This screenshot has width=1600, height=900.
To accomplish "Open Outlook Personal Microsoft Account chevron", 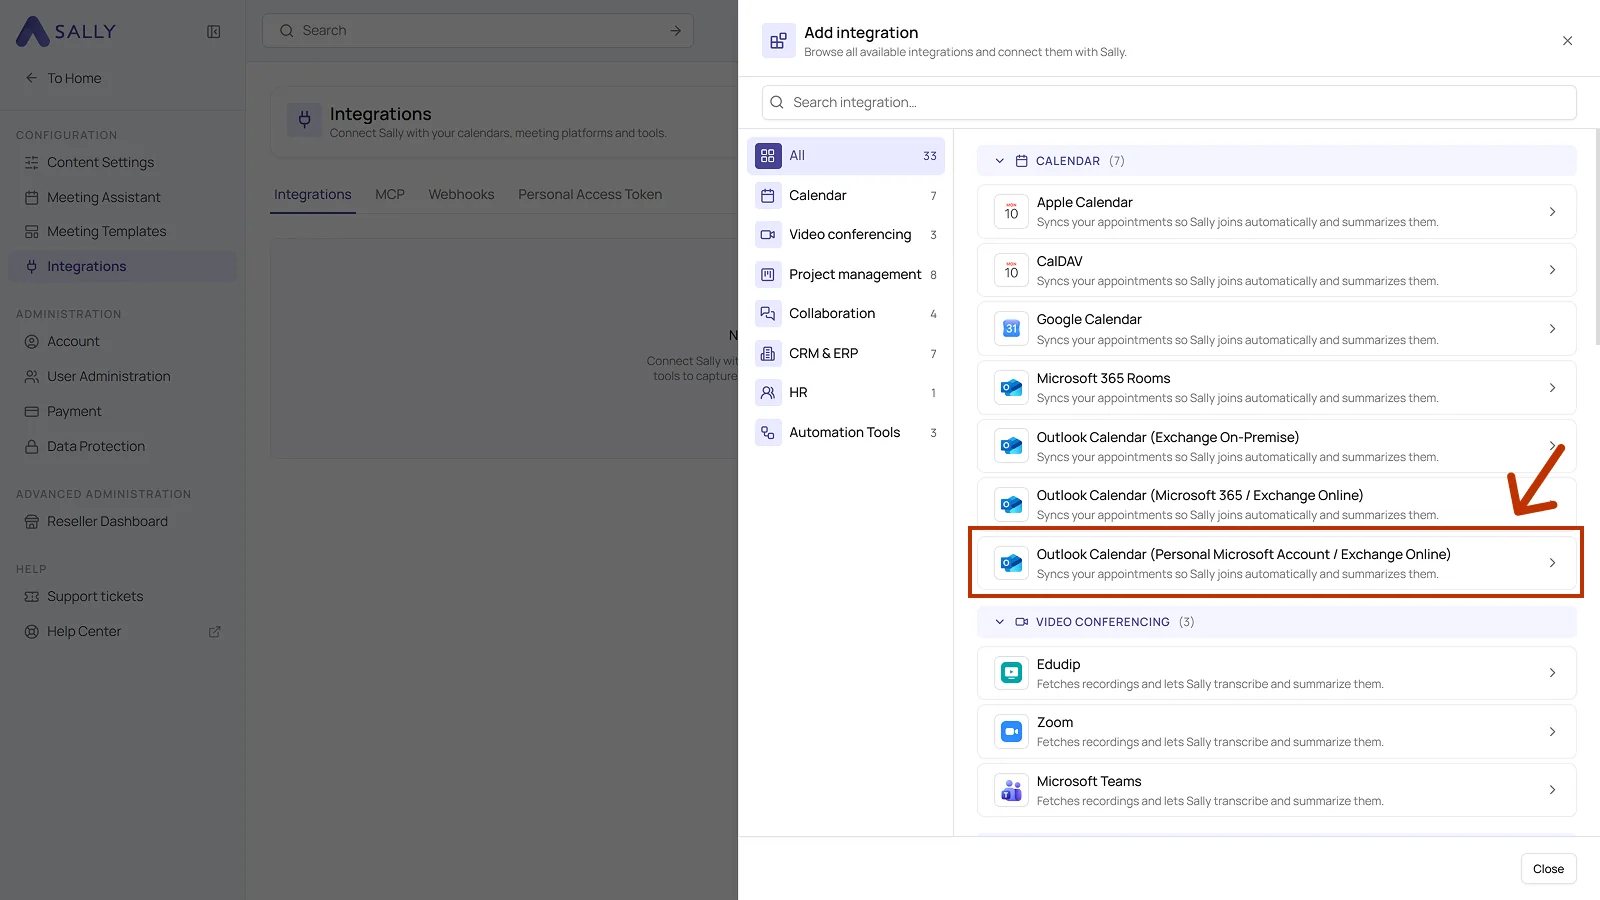I will (1552, 563).
